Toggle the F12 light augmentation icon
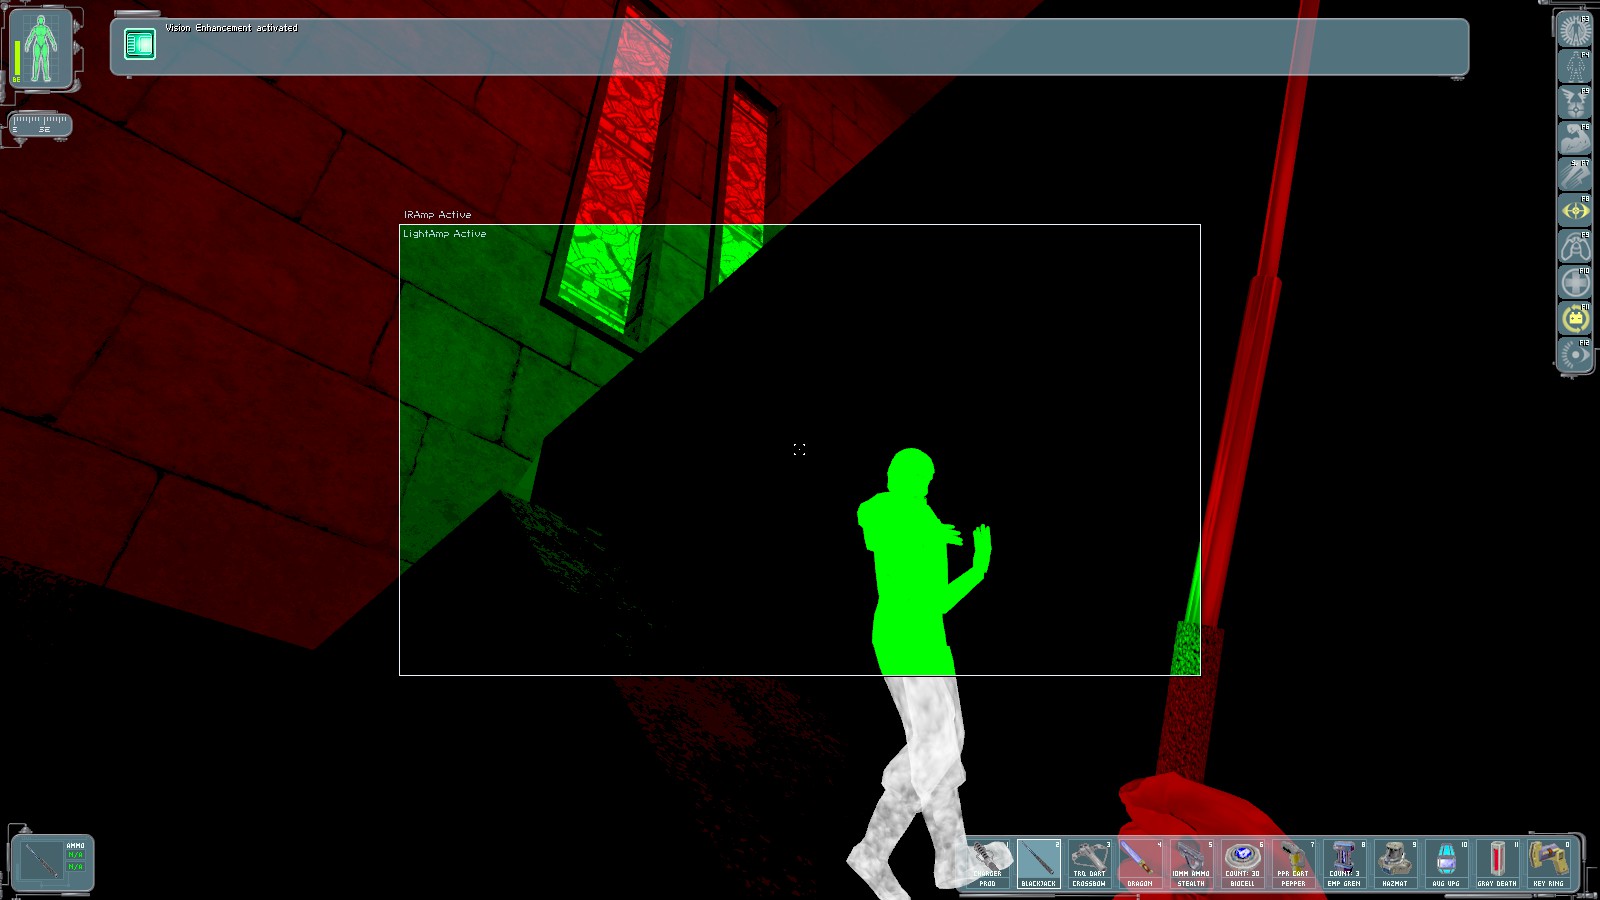 1575,354
